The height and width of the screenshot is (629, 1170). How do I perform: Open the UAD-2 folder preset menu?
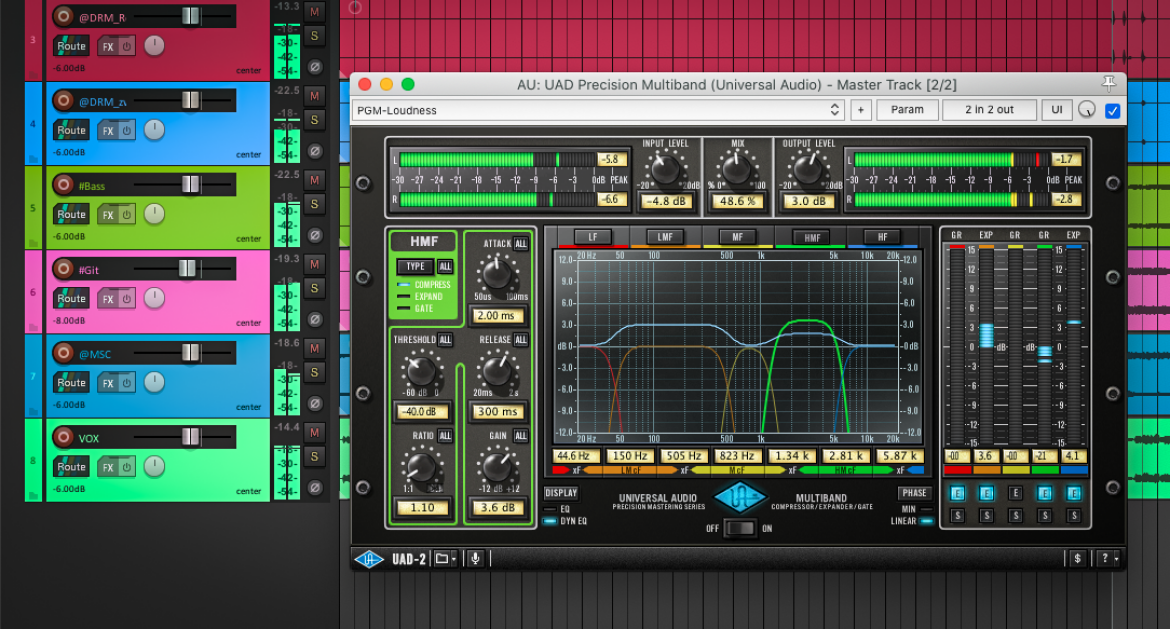tap(445, 558)
